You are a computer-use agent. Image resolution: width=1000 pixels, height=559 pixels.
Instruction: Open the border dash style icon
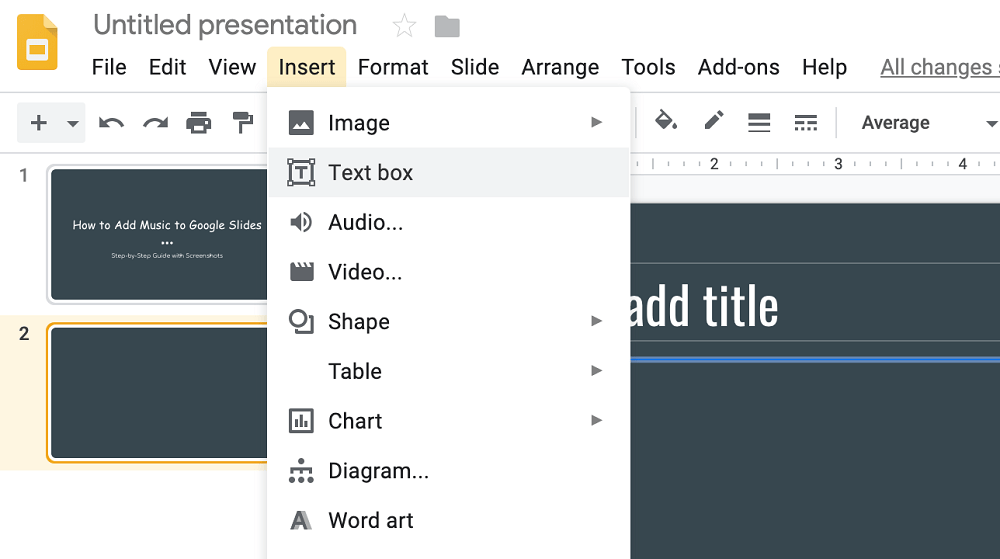(x=805, y=122)
